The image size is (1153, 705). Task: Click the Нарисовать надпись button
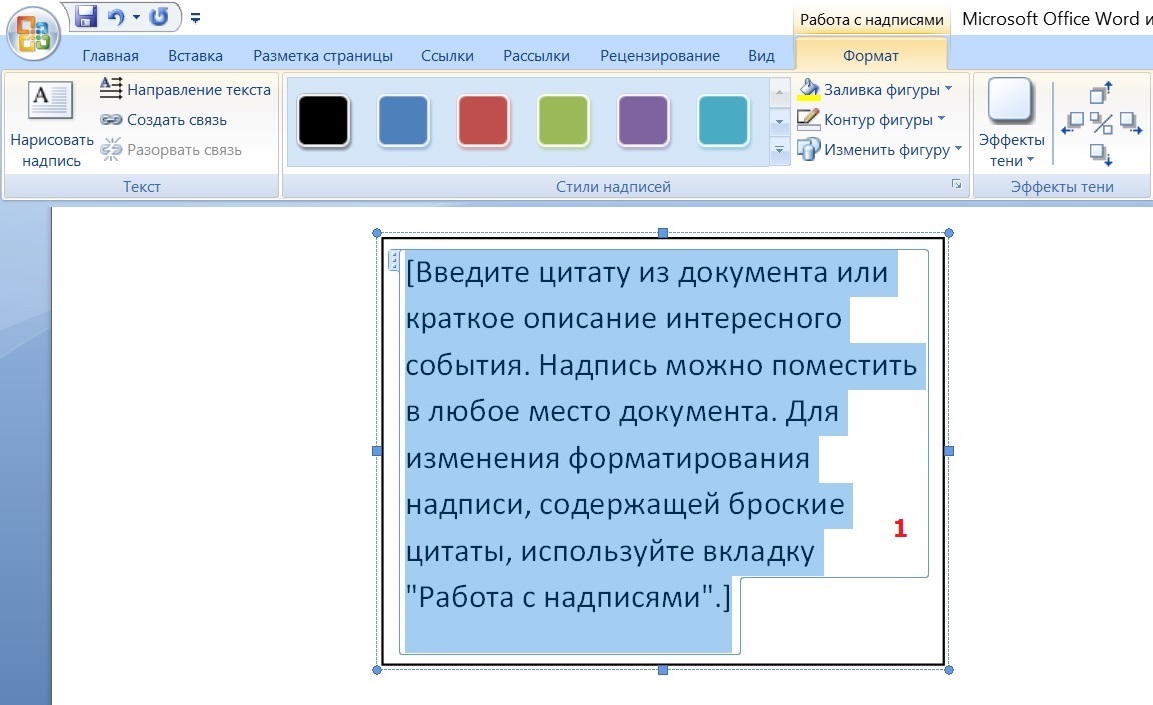(x=51, y=124)
